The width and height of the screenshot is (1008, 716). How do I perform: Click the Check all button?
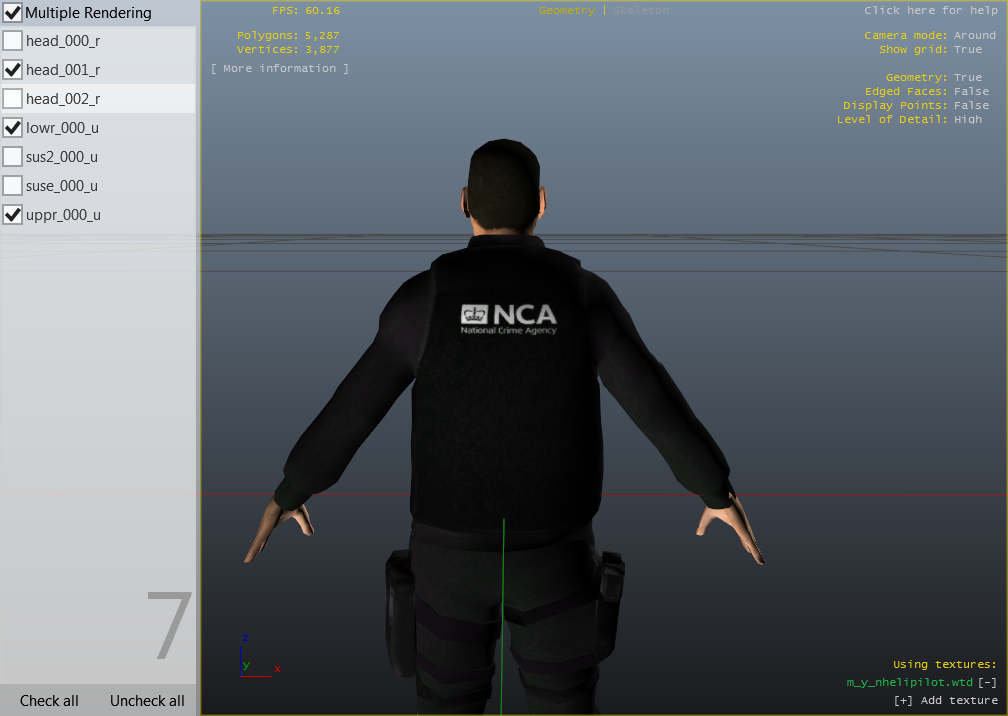[x=49, y=701]
